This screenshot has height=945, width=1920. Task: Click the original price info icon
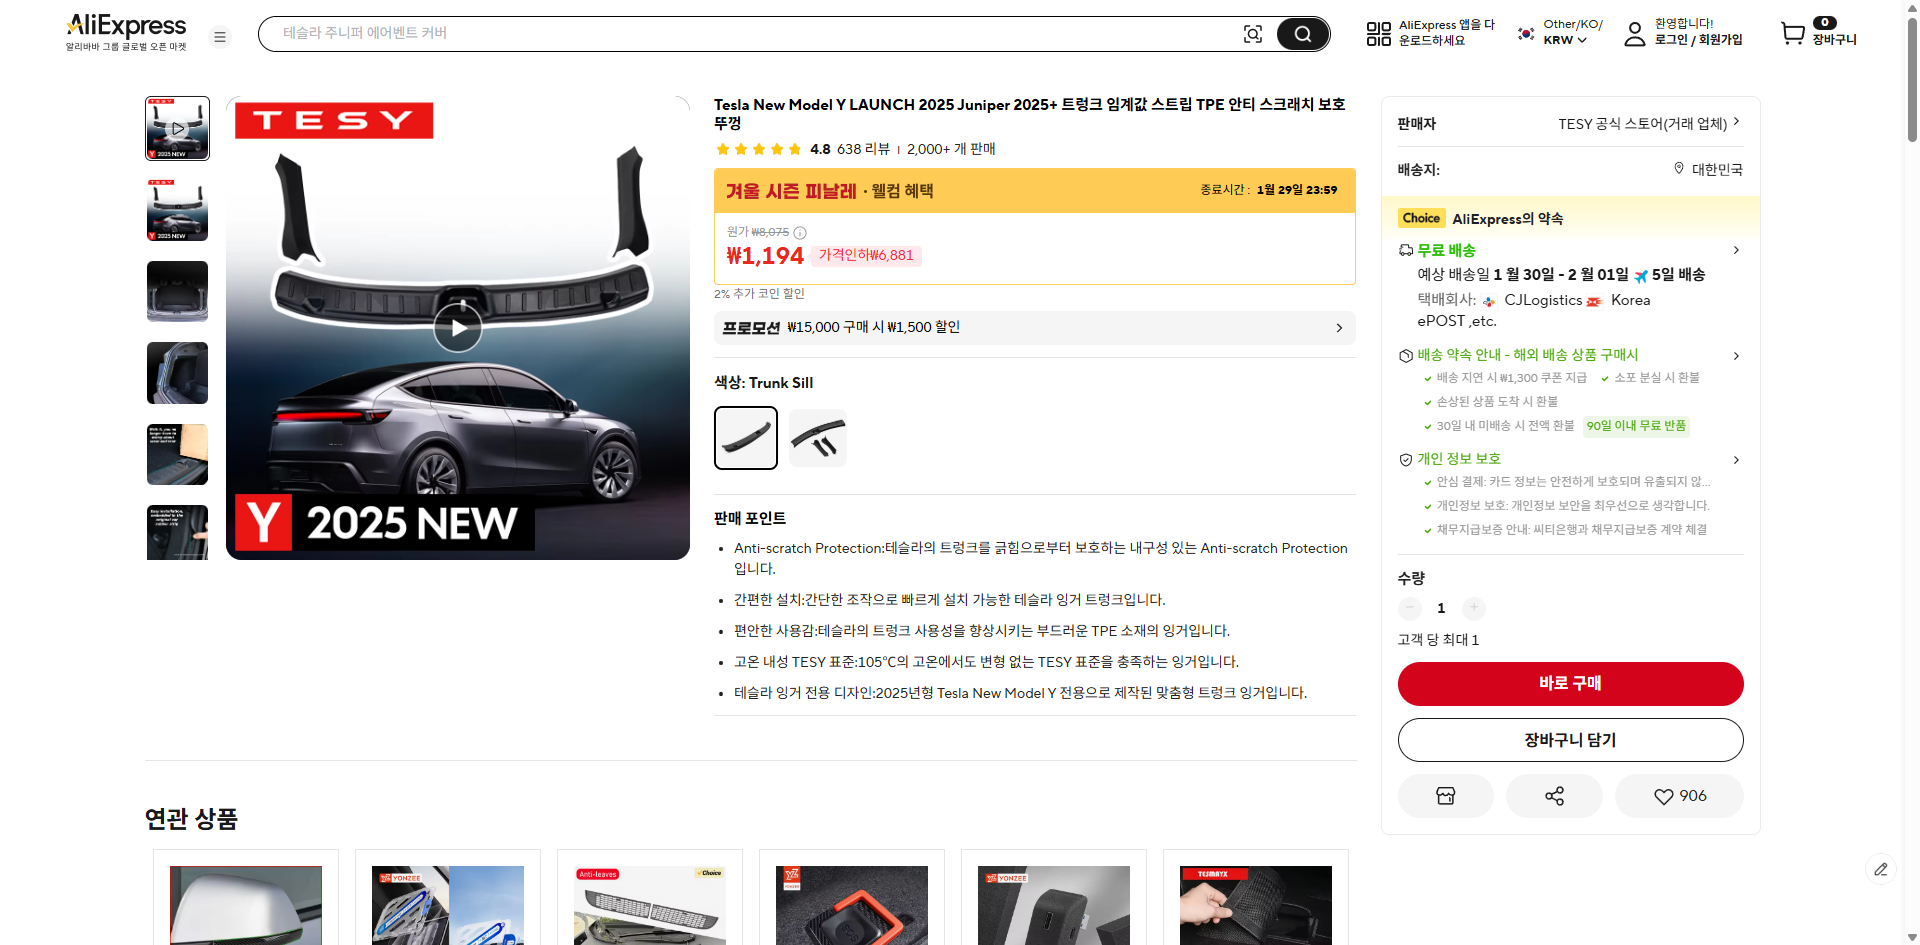coord(800,232)
